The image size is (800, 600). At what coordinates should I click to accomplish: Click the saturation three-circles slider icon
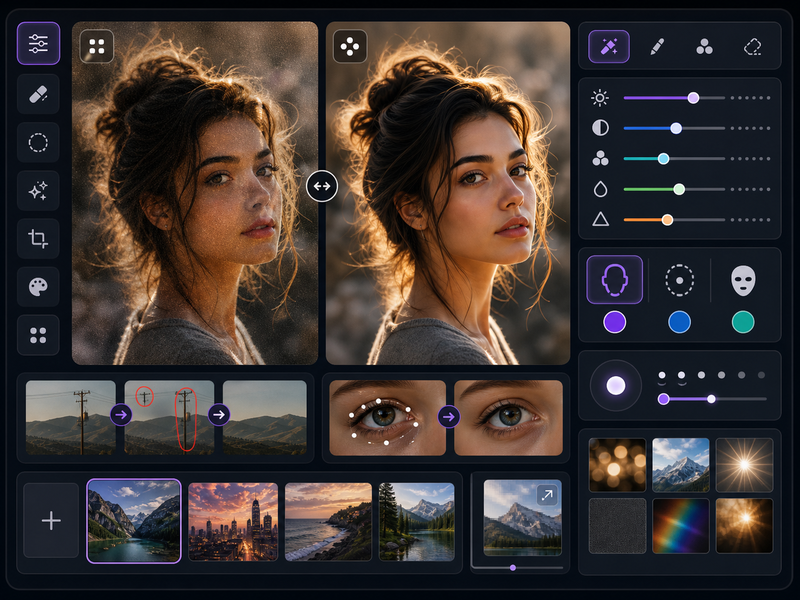click(600, 159)
